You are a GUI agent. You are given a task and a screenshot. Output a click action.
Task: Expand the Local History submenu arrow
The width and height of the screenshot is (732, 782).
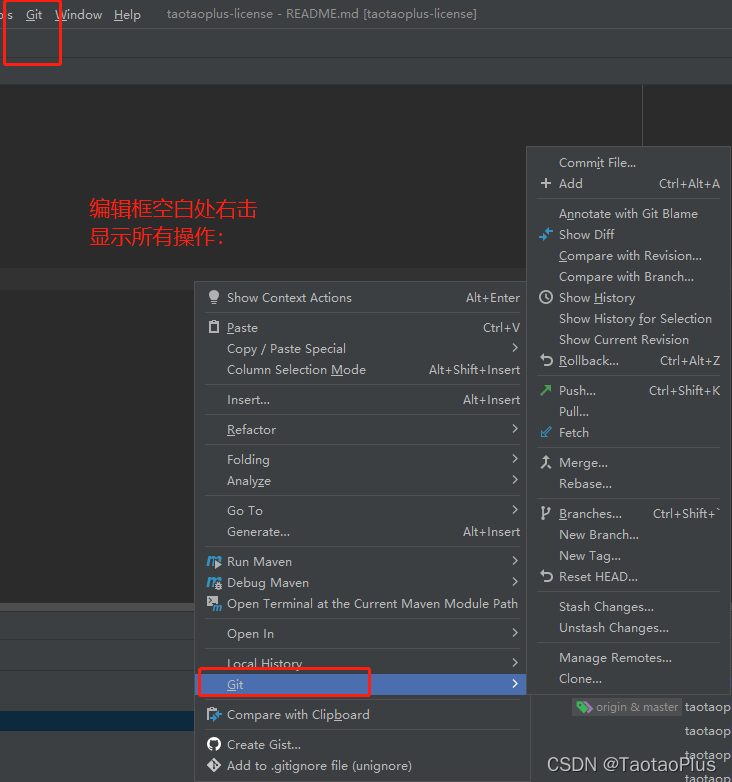(x=515, y=662)
